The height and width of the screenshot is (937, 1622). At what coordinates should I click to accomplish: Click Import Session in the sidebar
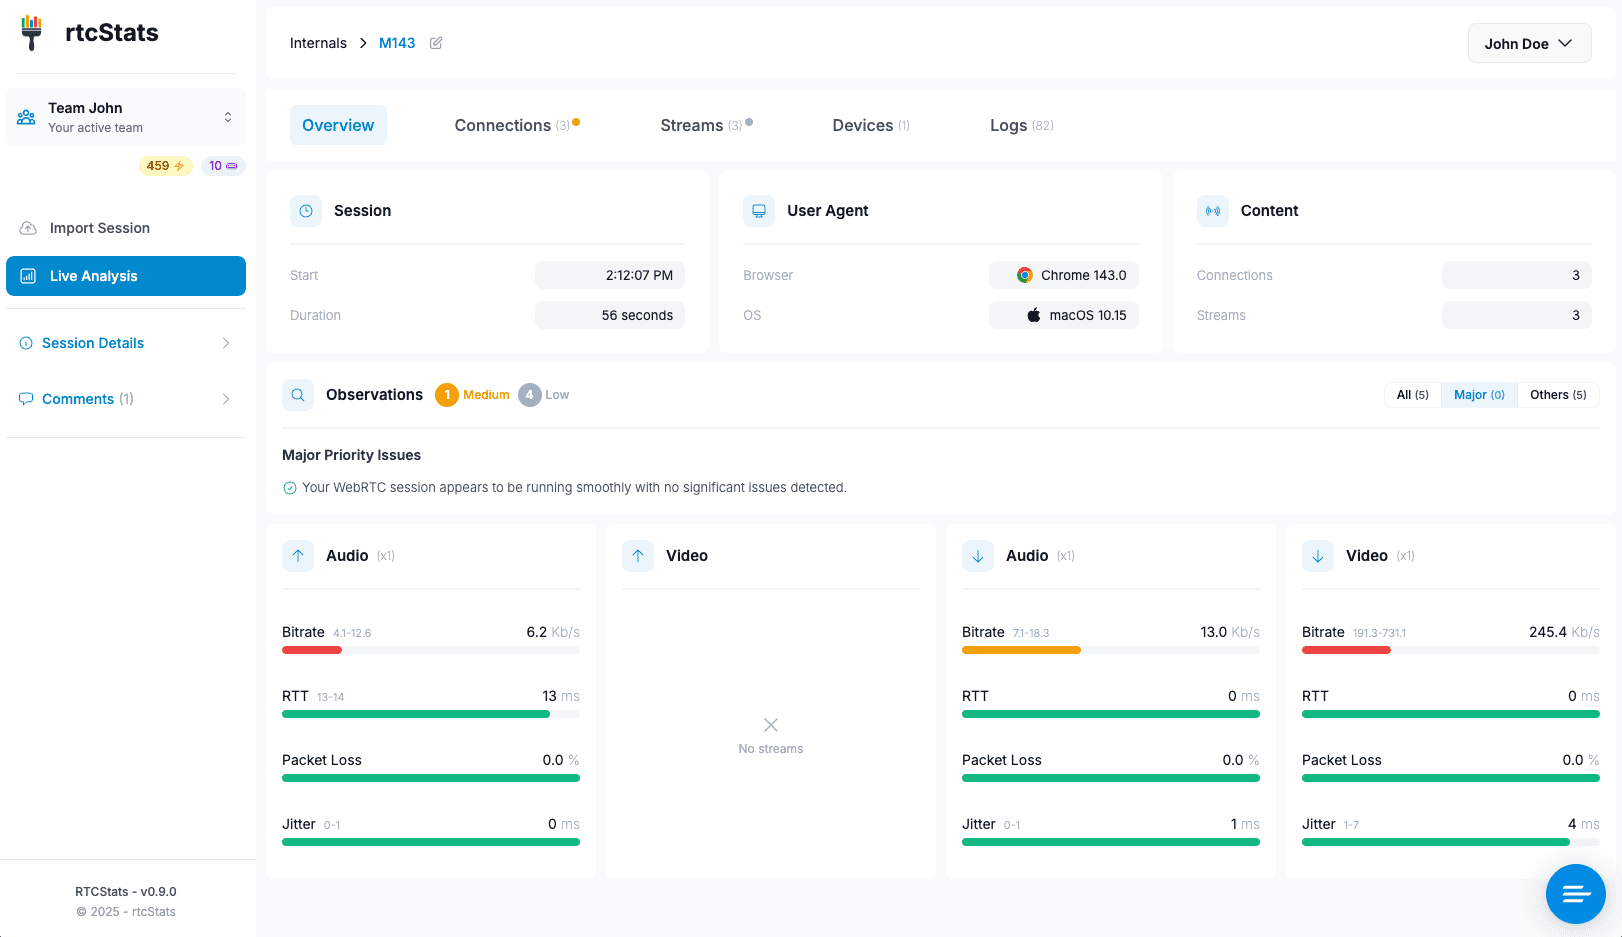tap(100, 228)
